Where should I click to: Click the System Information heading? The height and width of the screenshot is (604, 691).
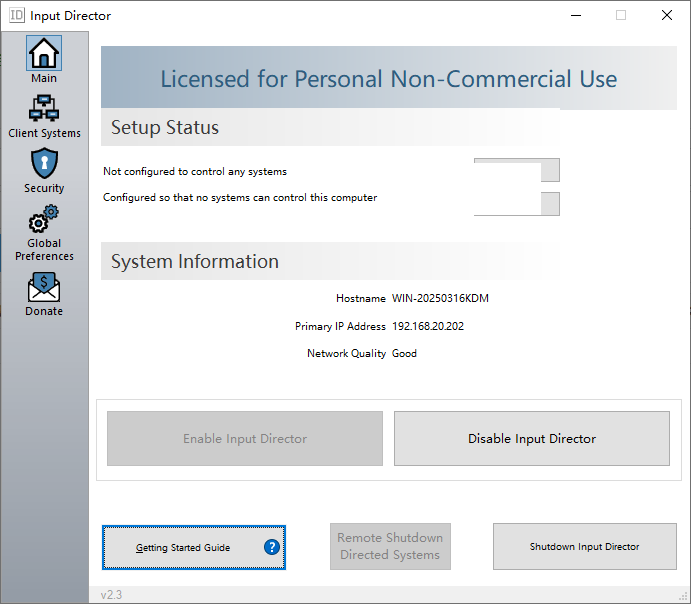pos(195,261)
